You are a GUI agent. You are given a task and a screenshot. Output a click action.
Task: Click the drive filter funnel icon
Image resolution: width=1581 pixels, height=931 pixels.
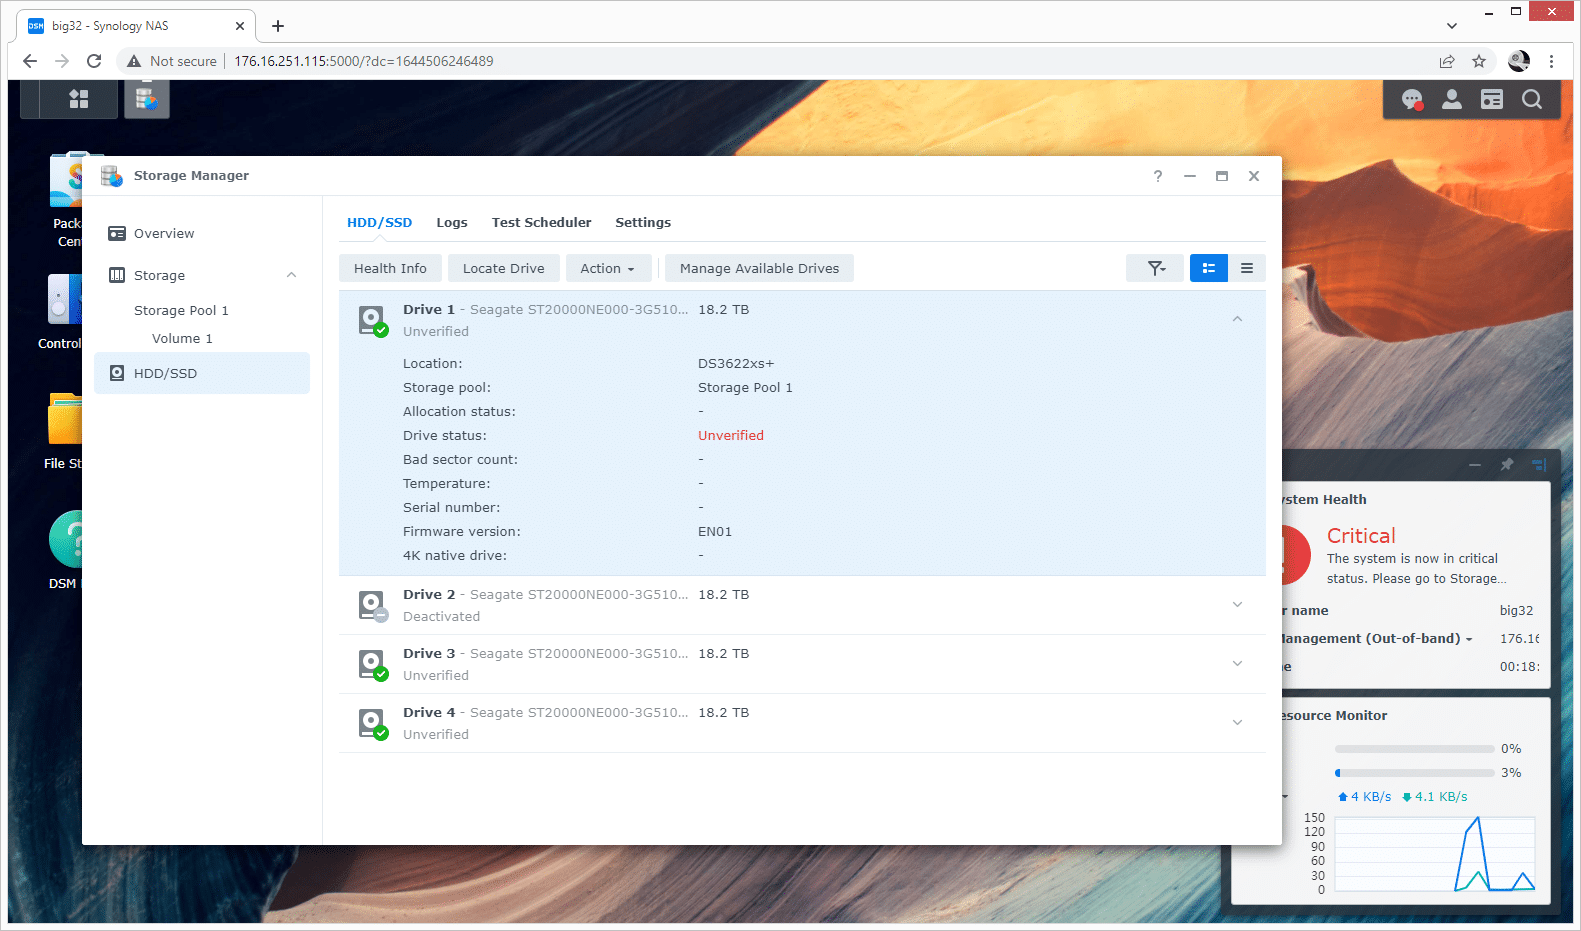pos(1155,268)
